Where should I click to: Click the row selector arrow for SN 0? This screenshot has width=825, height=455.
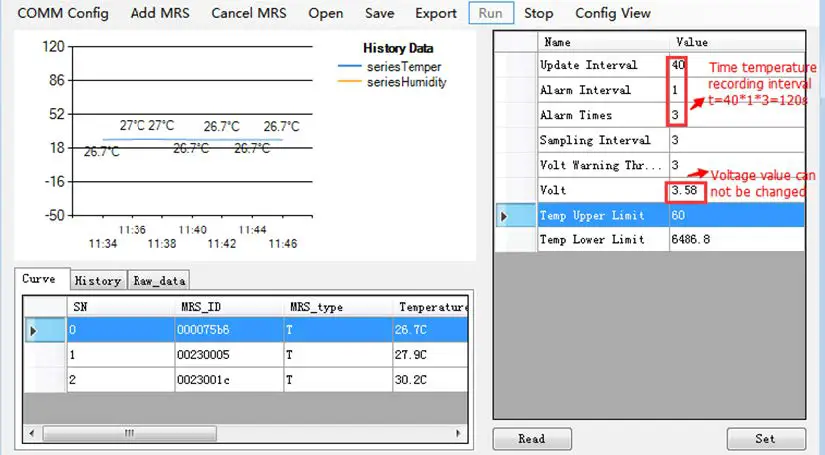pyautogui.click(x=45, y=330)
